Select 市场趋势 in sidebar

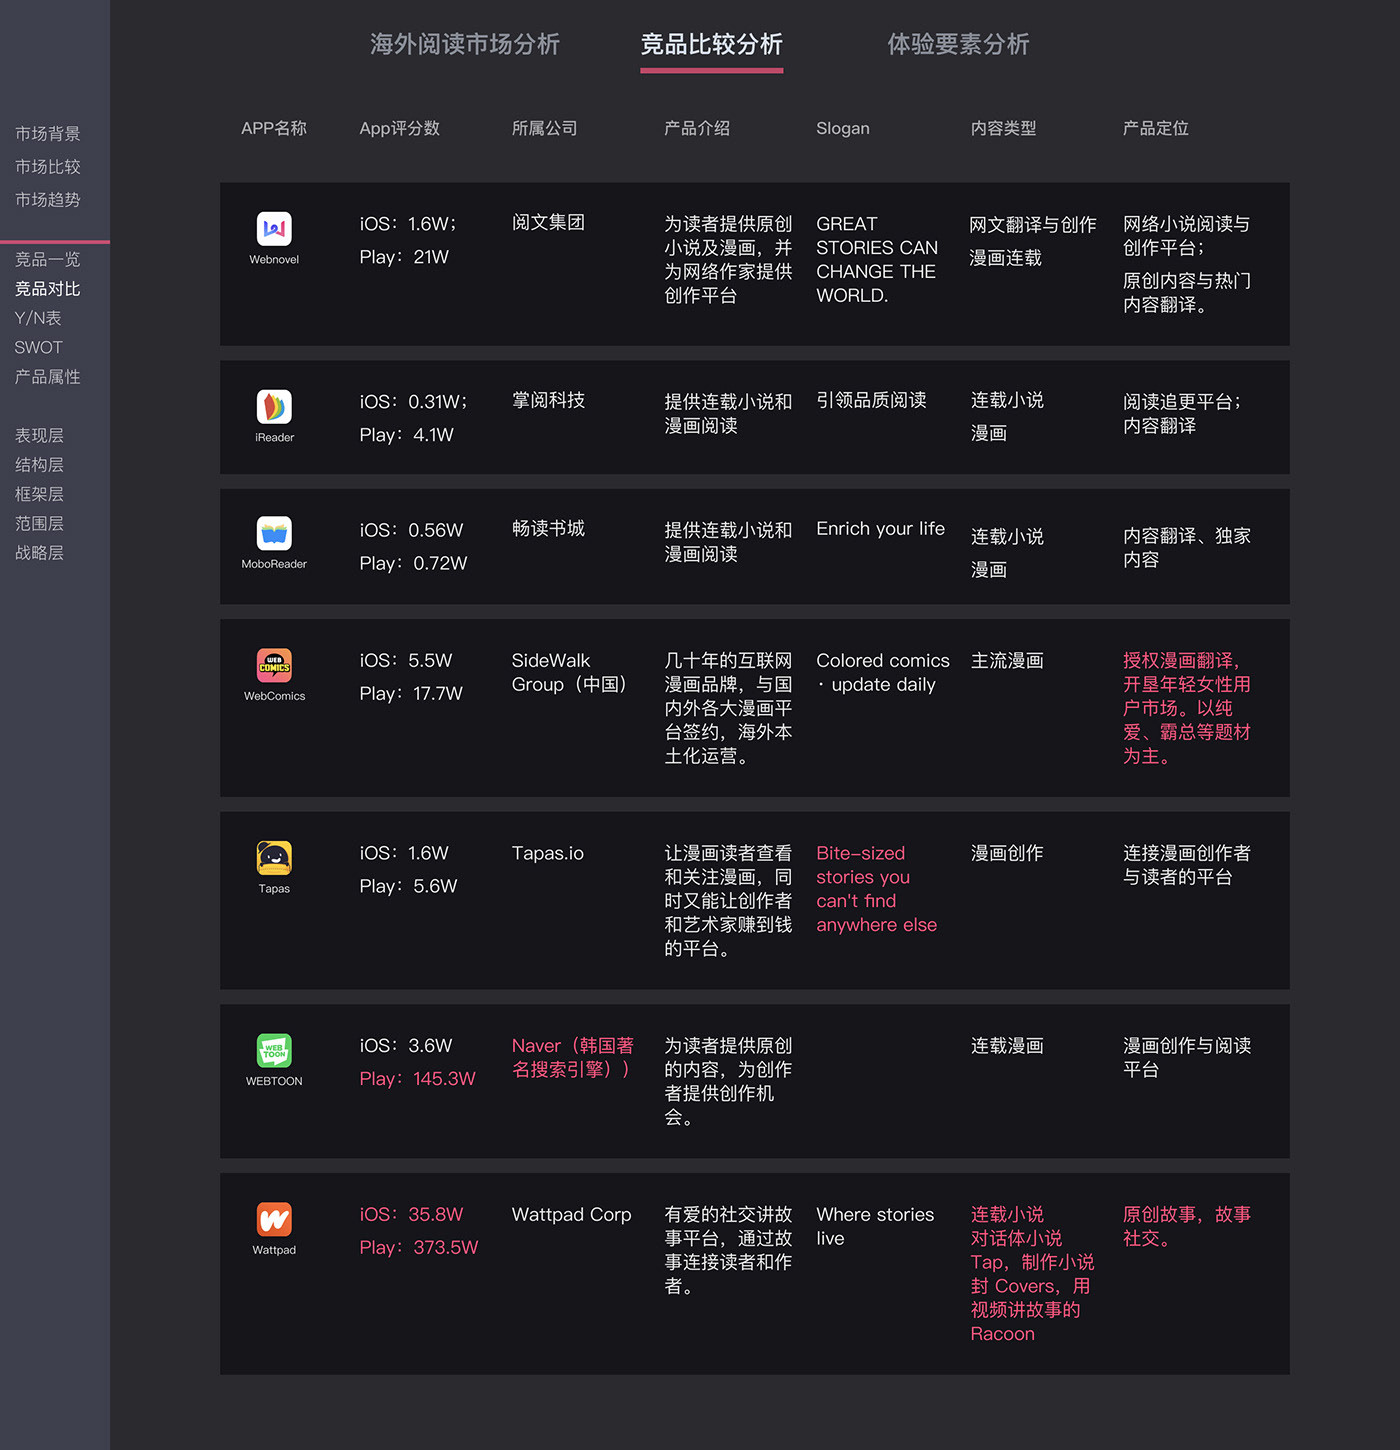(x=47, y=200)
